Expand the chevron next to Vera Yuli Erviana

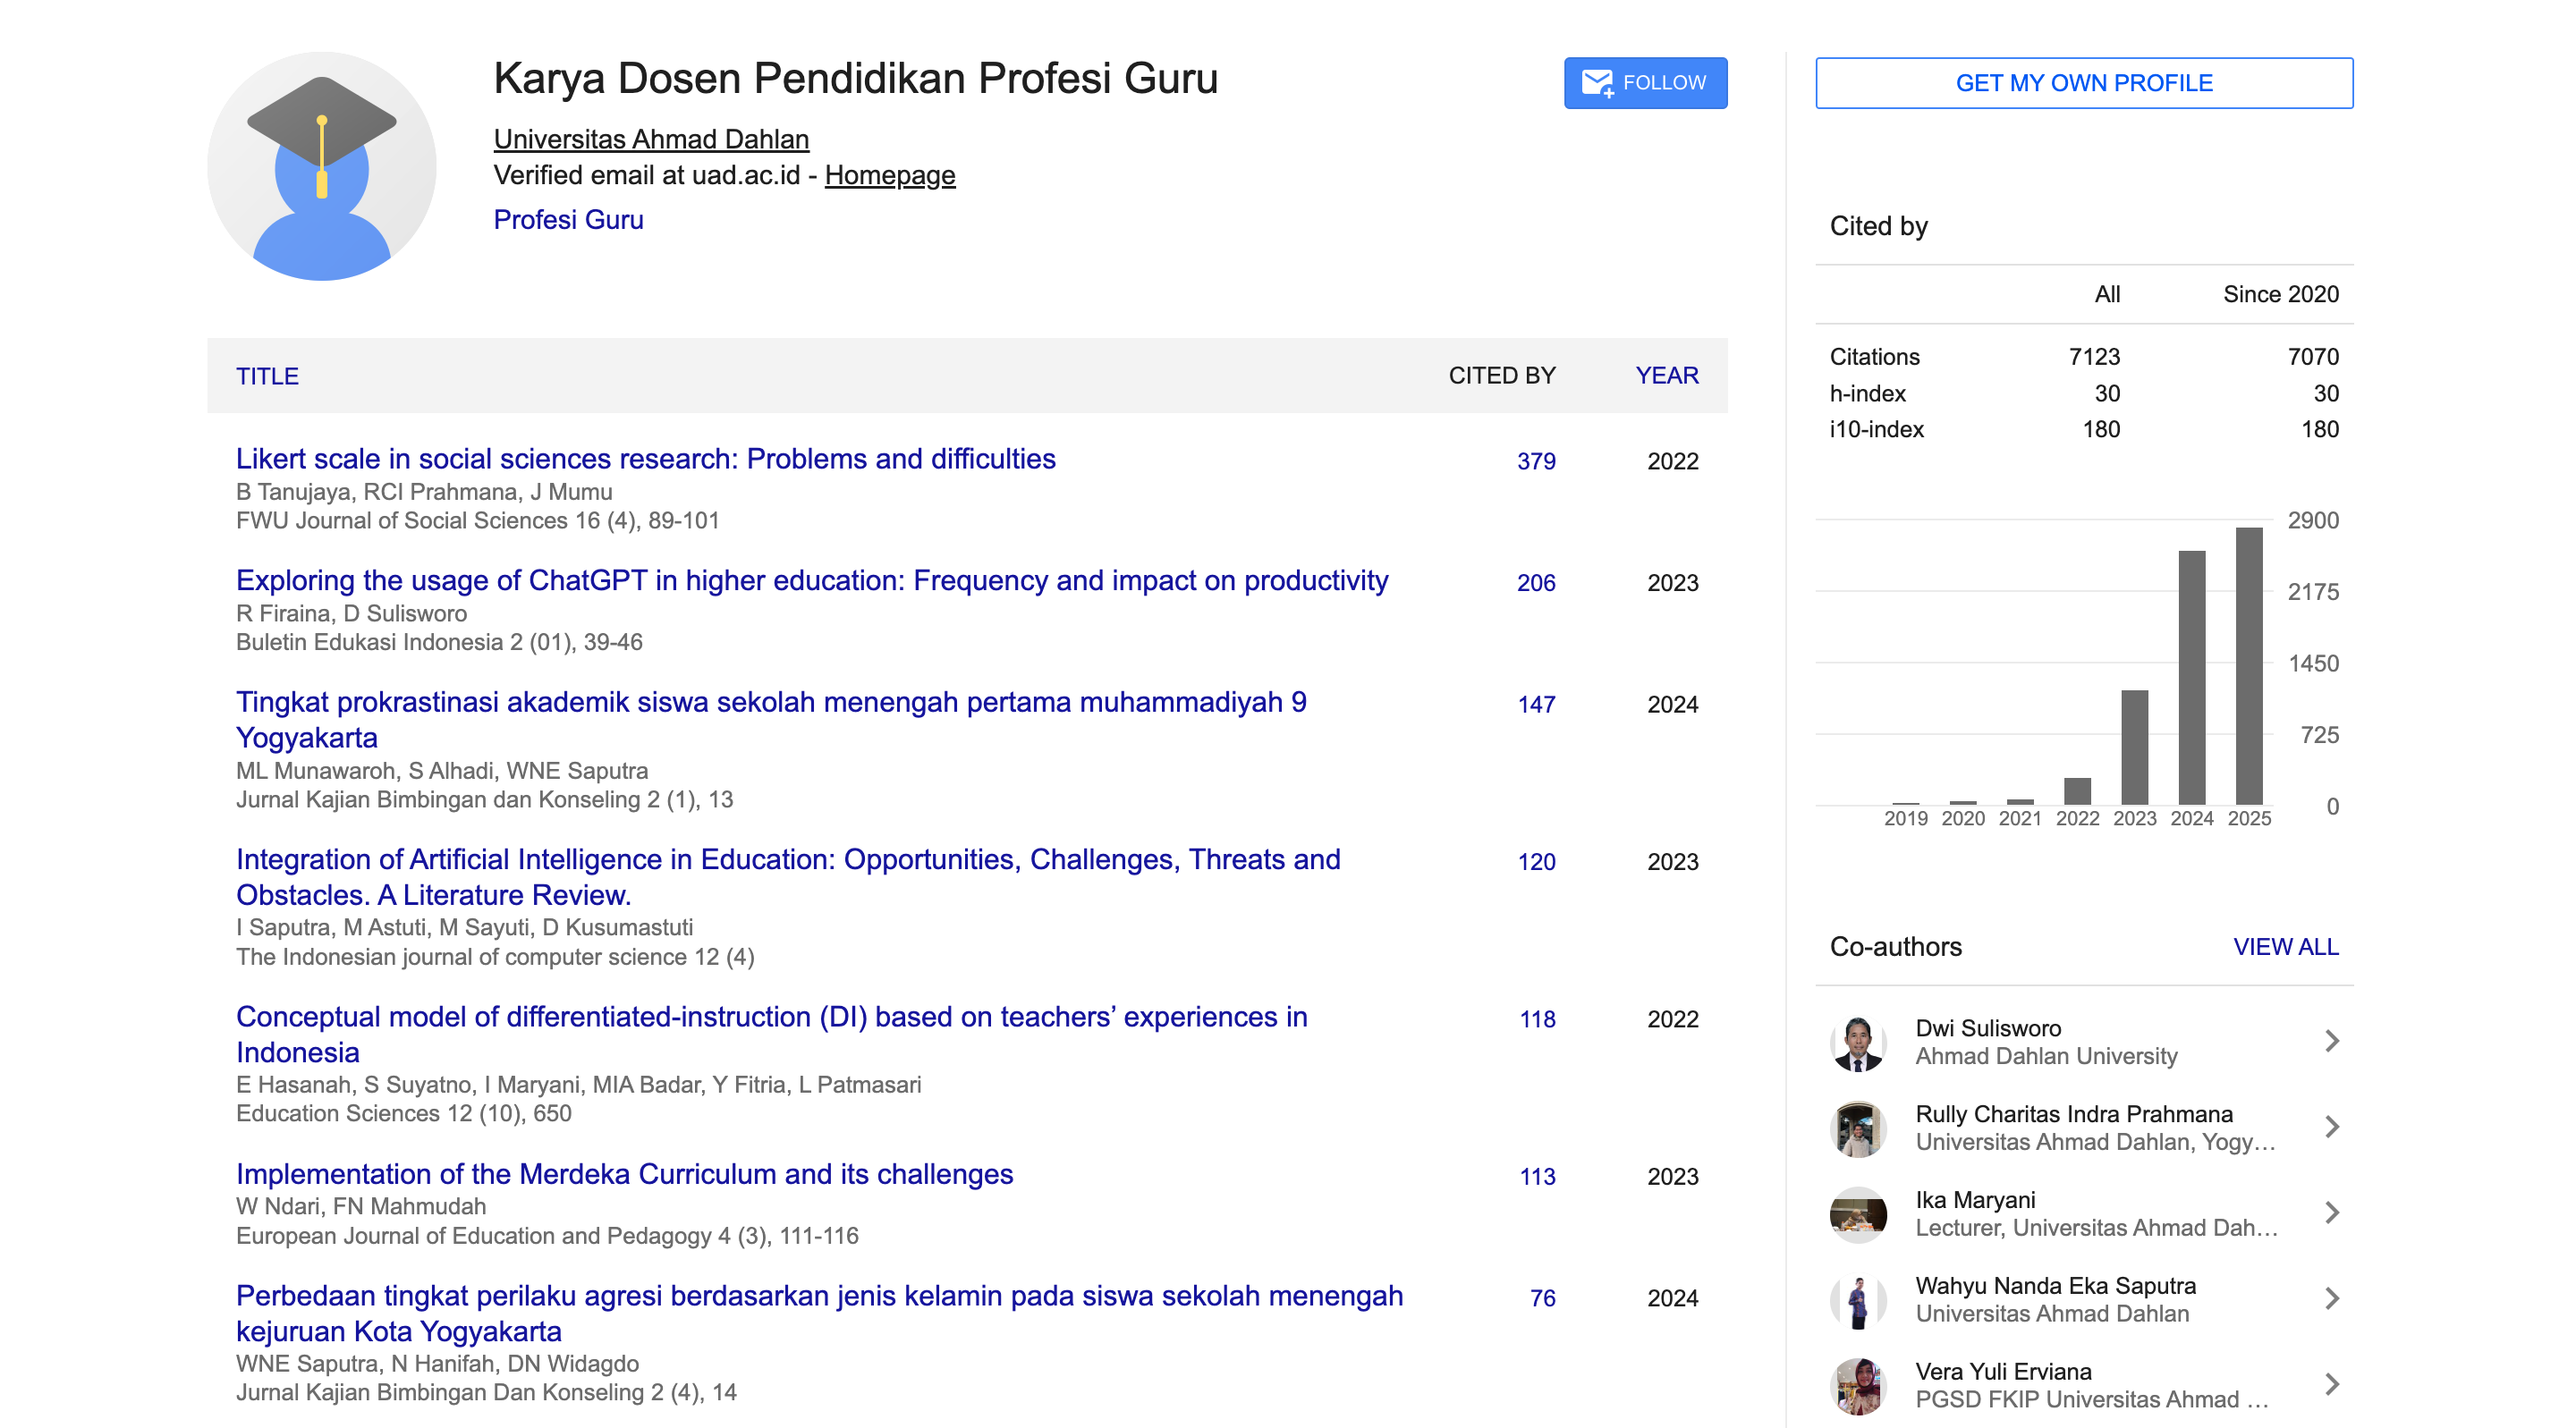pyautogui.click(x=2331, y=1385)
